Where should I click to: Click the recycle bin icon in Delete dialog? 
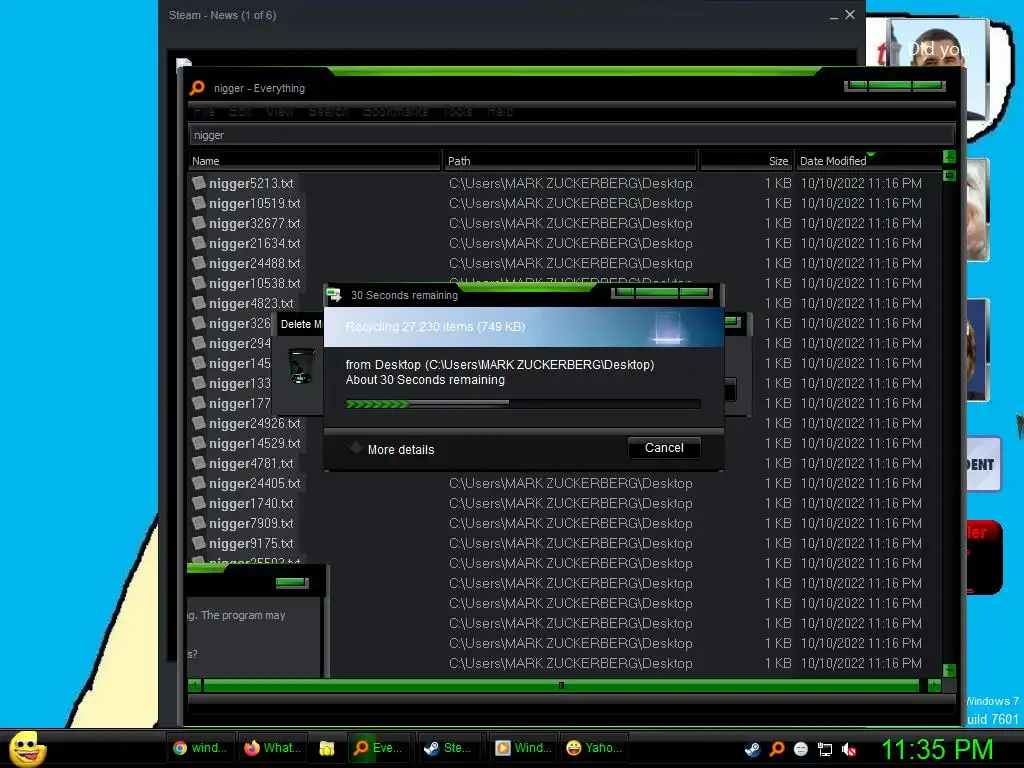pos(301,365)
